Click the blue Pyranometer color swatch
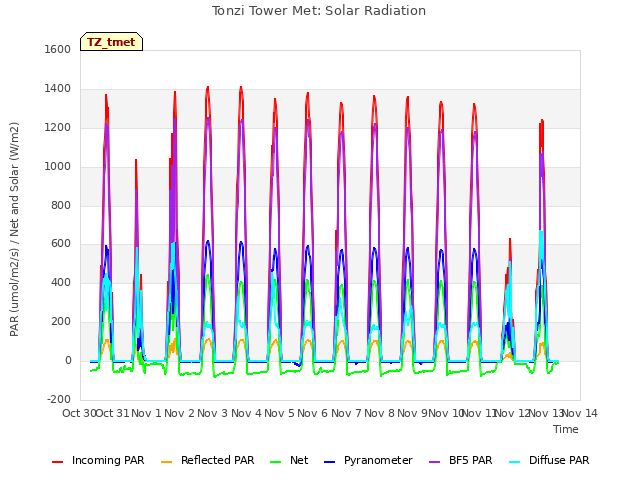The width and height of the screenshot is (640, 480). (x=329, y=462)
